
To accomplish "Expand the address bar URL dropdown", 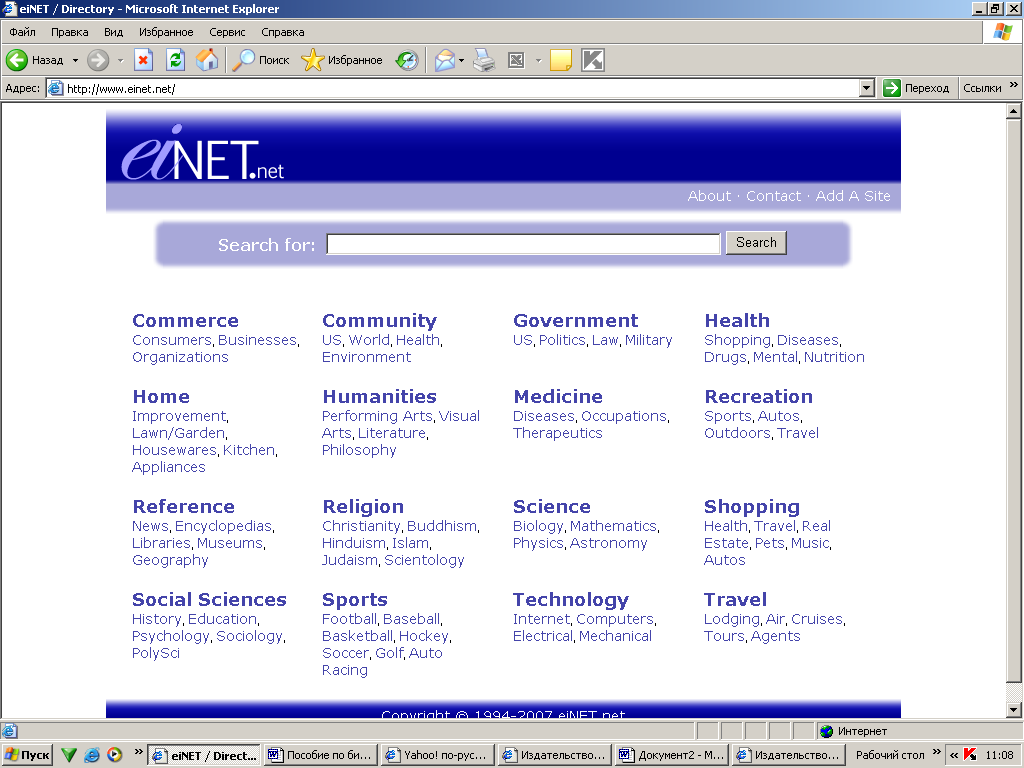I will coord(867,88).
